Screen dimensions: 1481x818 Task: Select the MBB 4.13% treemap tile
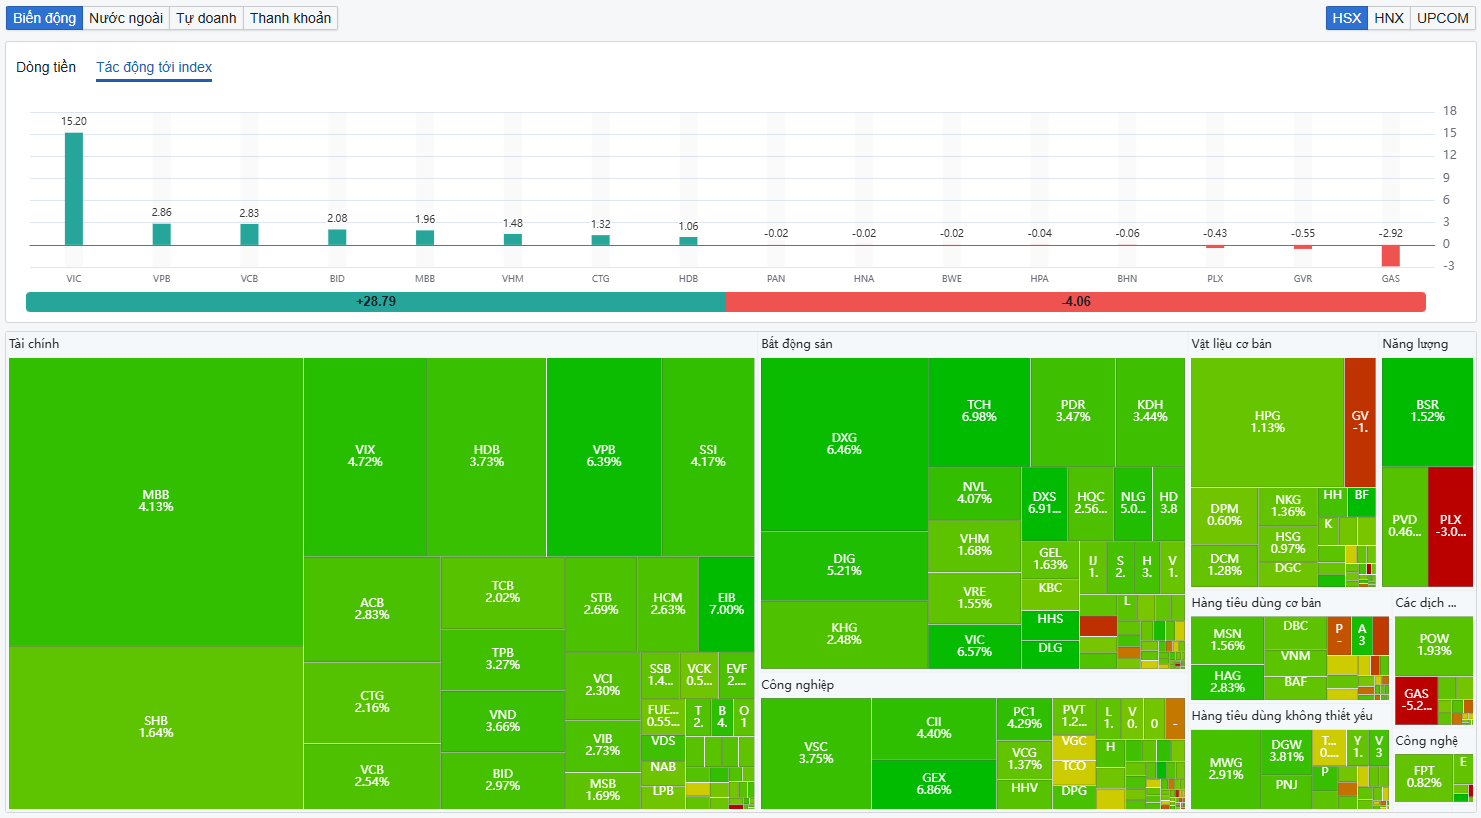pos(156,502)
